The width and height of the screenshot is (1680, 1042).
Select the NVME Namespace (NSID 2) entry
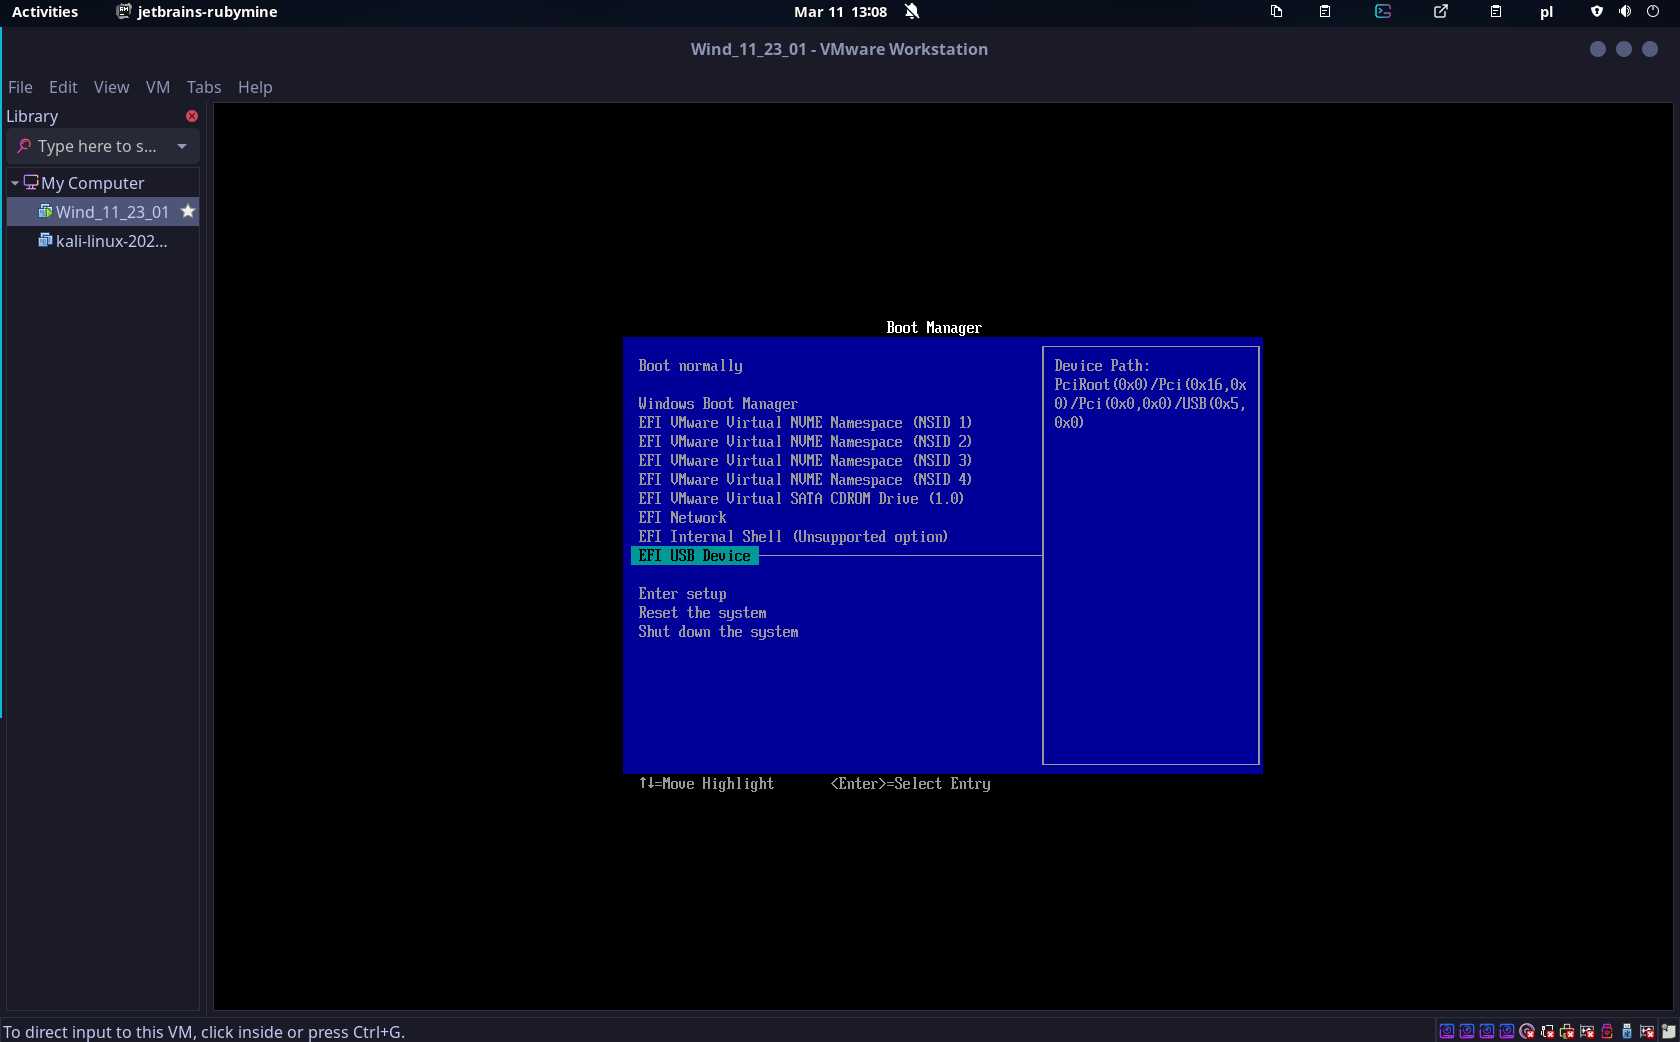tap(805, 442)
